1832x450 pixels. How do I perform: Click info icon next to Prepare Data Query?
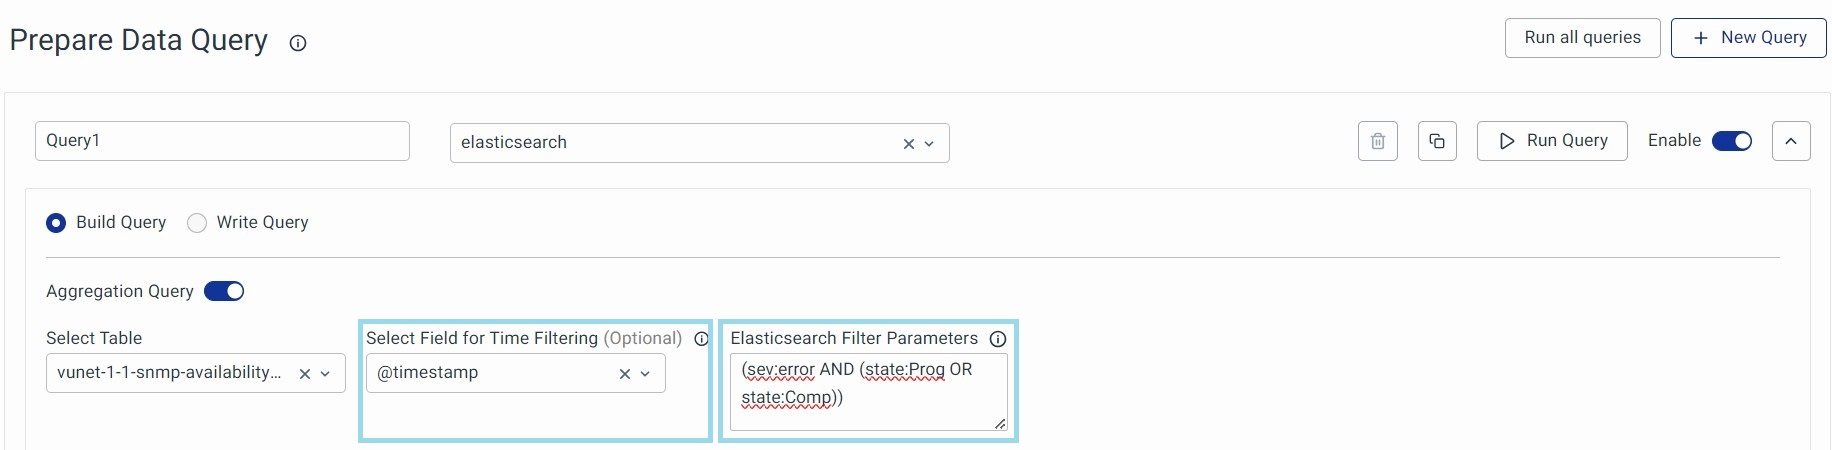pos(298,43)
